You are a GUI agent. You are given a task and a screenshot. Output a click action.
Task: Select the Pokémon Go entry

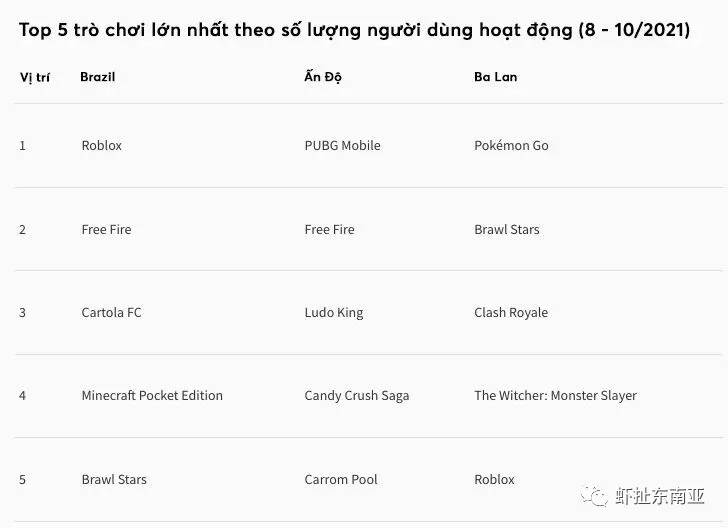coord(511,145)
